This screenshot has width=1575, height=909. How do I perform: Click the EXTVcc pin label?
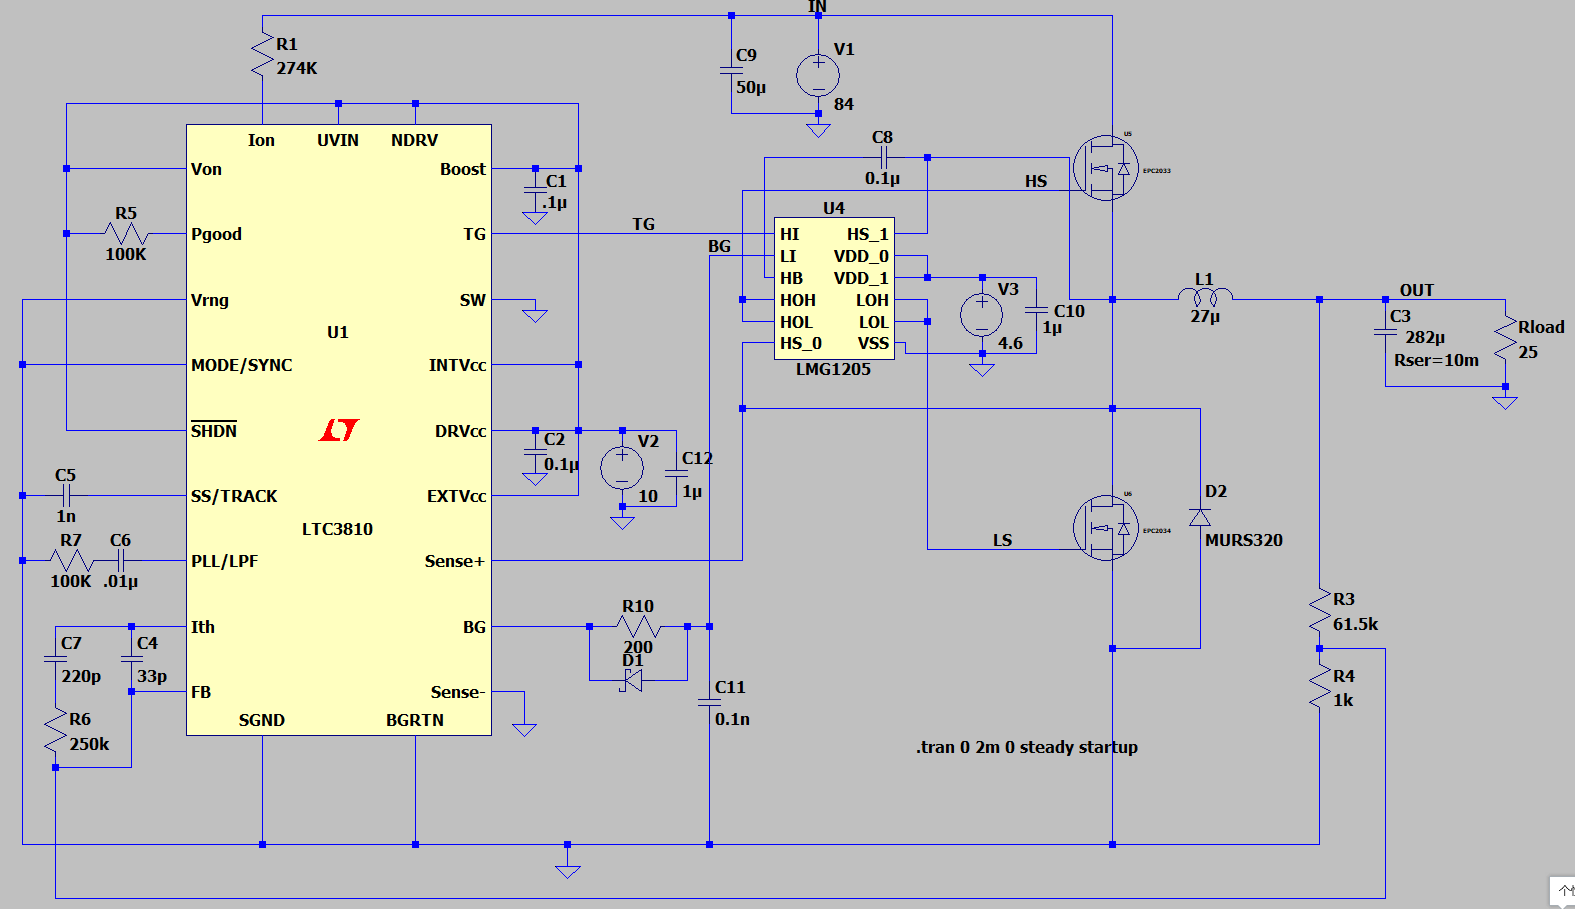coord(457,496)
